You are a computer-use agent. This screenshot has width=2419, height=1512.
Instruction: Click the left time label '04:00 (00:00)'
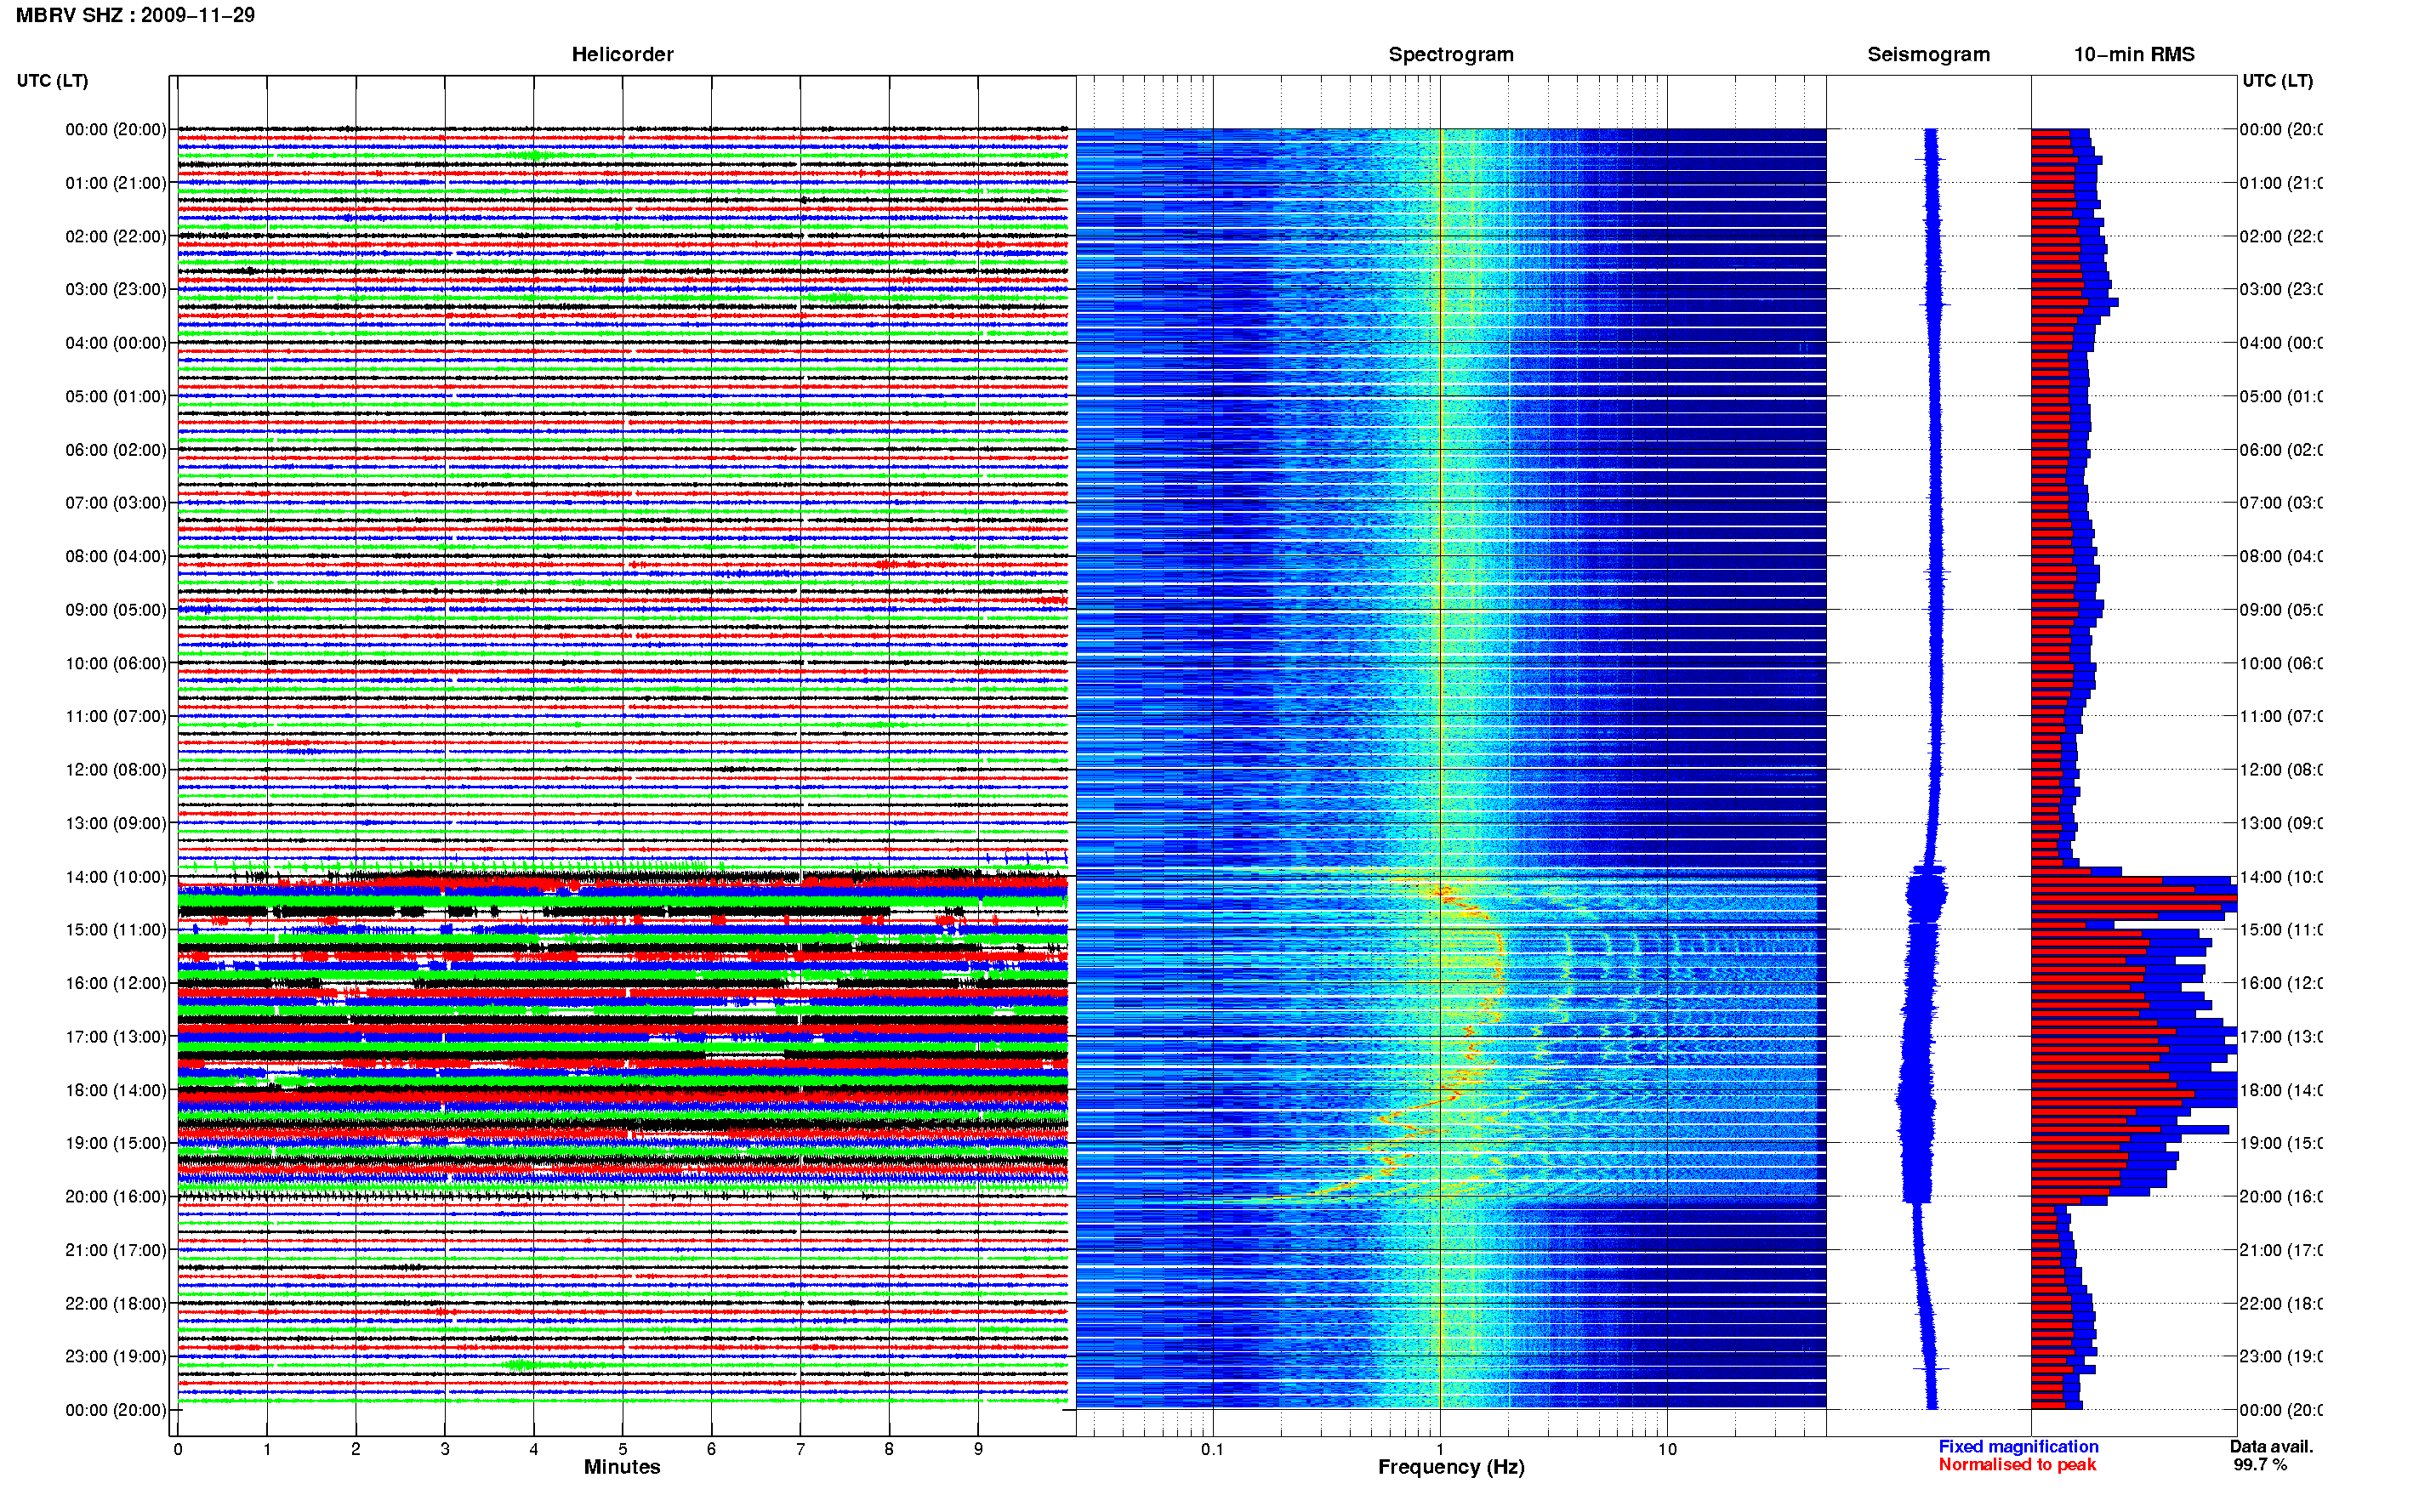tap(116, 343)
